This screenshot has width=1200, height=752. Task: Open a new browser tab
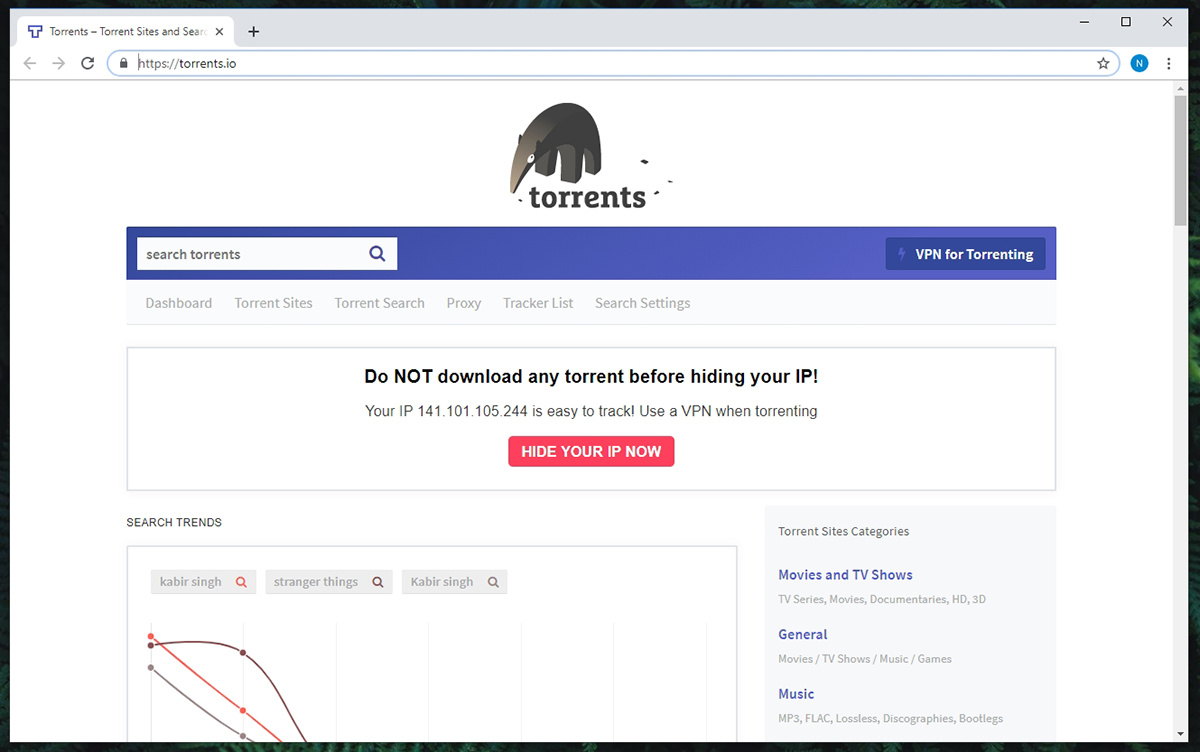[x=254, y=31]
